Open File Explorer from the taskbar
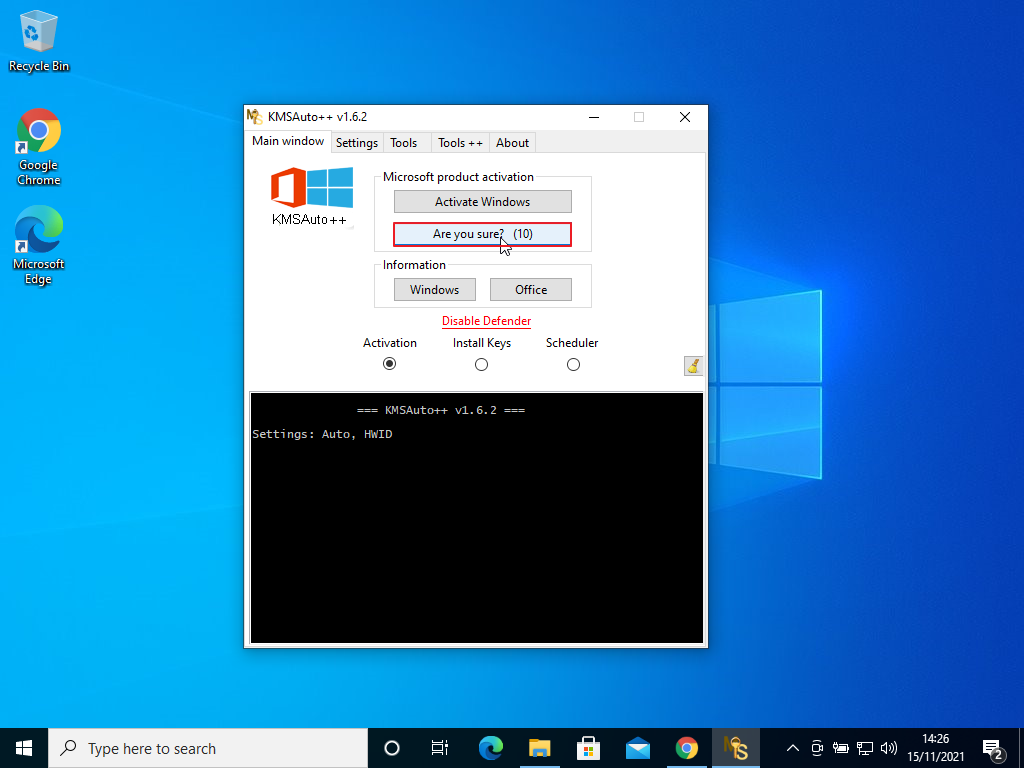 coord(540,748)
